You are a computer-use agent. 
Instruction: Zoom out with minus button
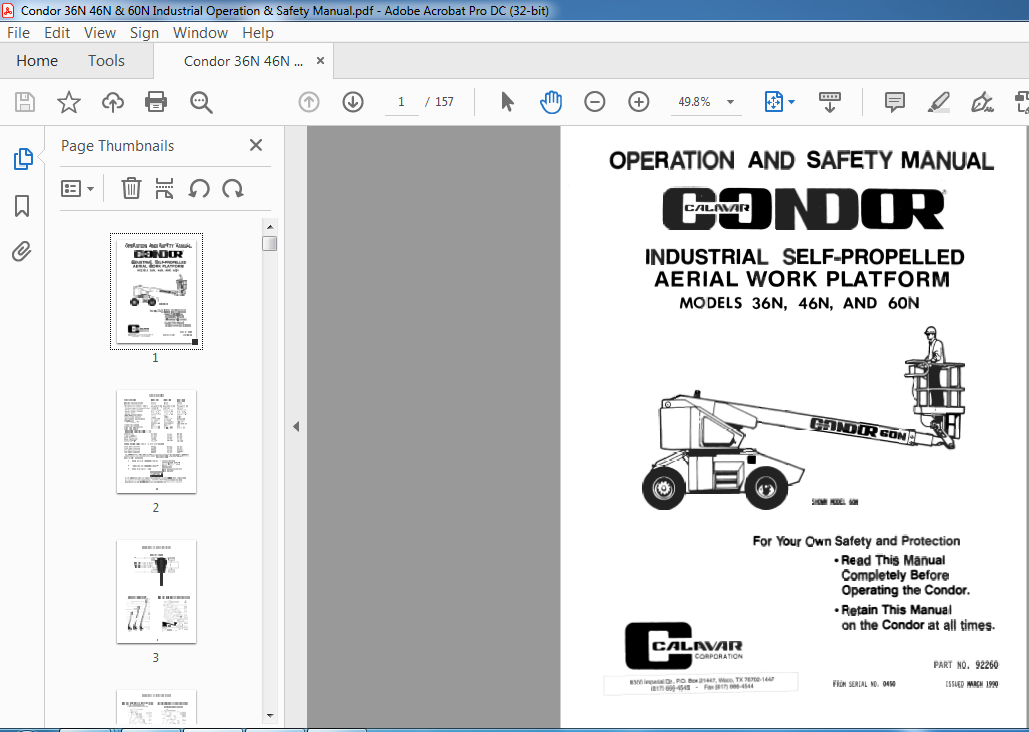(595, 102)
